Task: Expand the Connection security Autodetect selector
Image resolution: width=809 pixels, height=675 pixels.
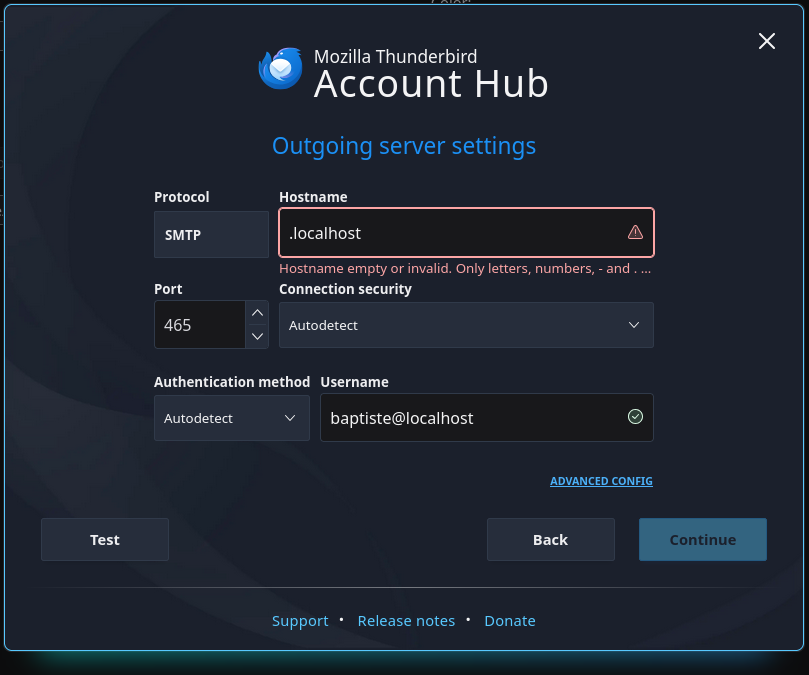Action: [466, 325]
